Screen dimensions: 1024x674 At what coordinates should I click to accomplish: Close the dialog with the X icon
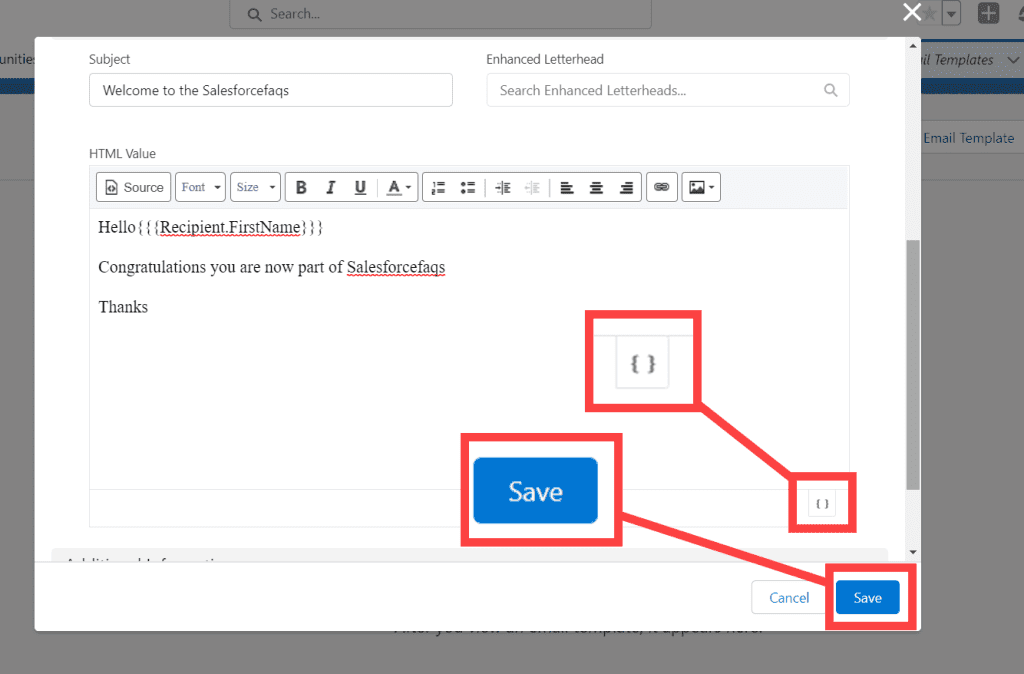[x=912, y=12]
